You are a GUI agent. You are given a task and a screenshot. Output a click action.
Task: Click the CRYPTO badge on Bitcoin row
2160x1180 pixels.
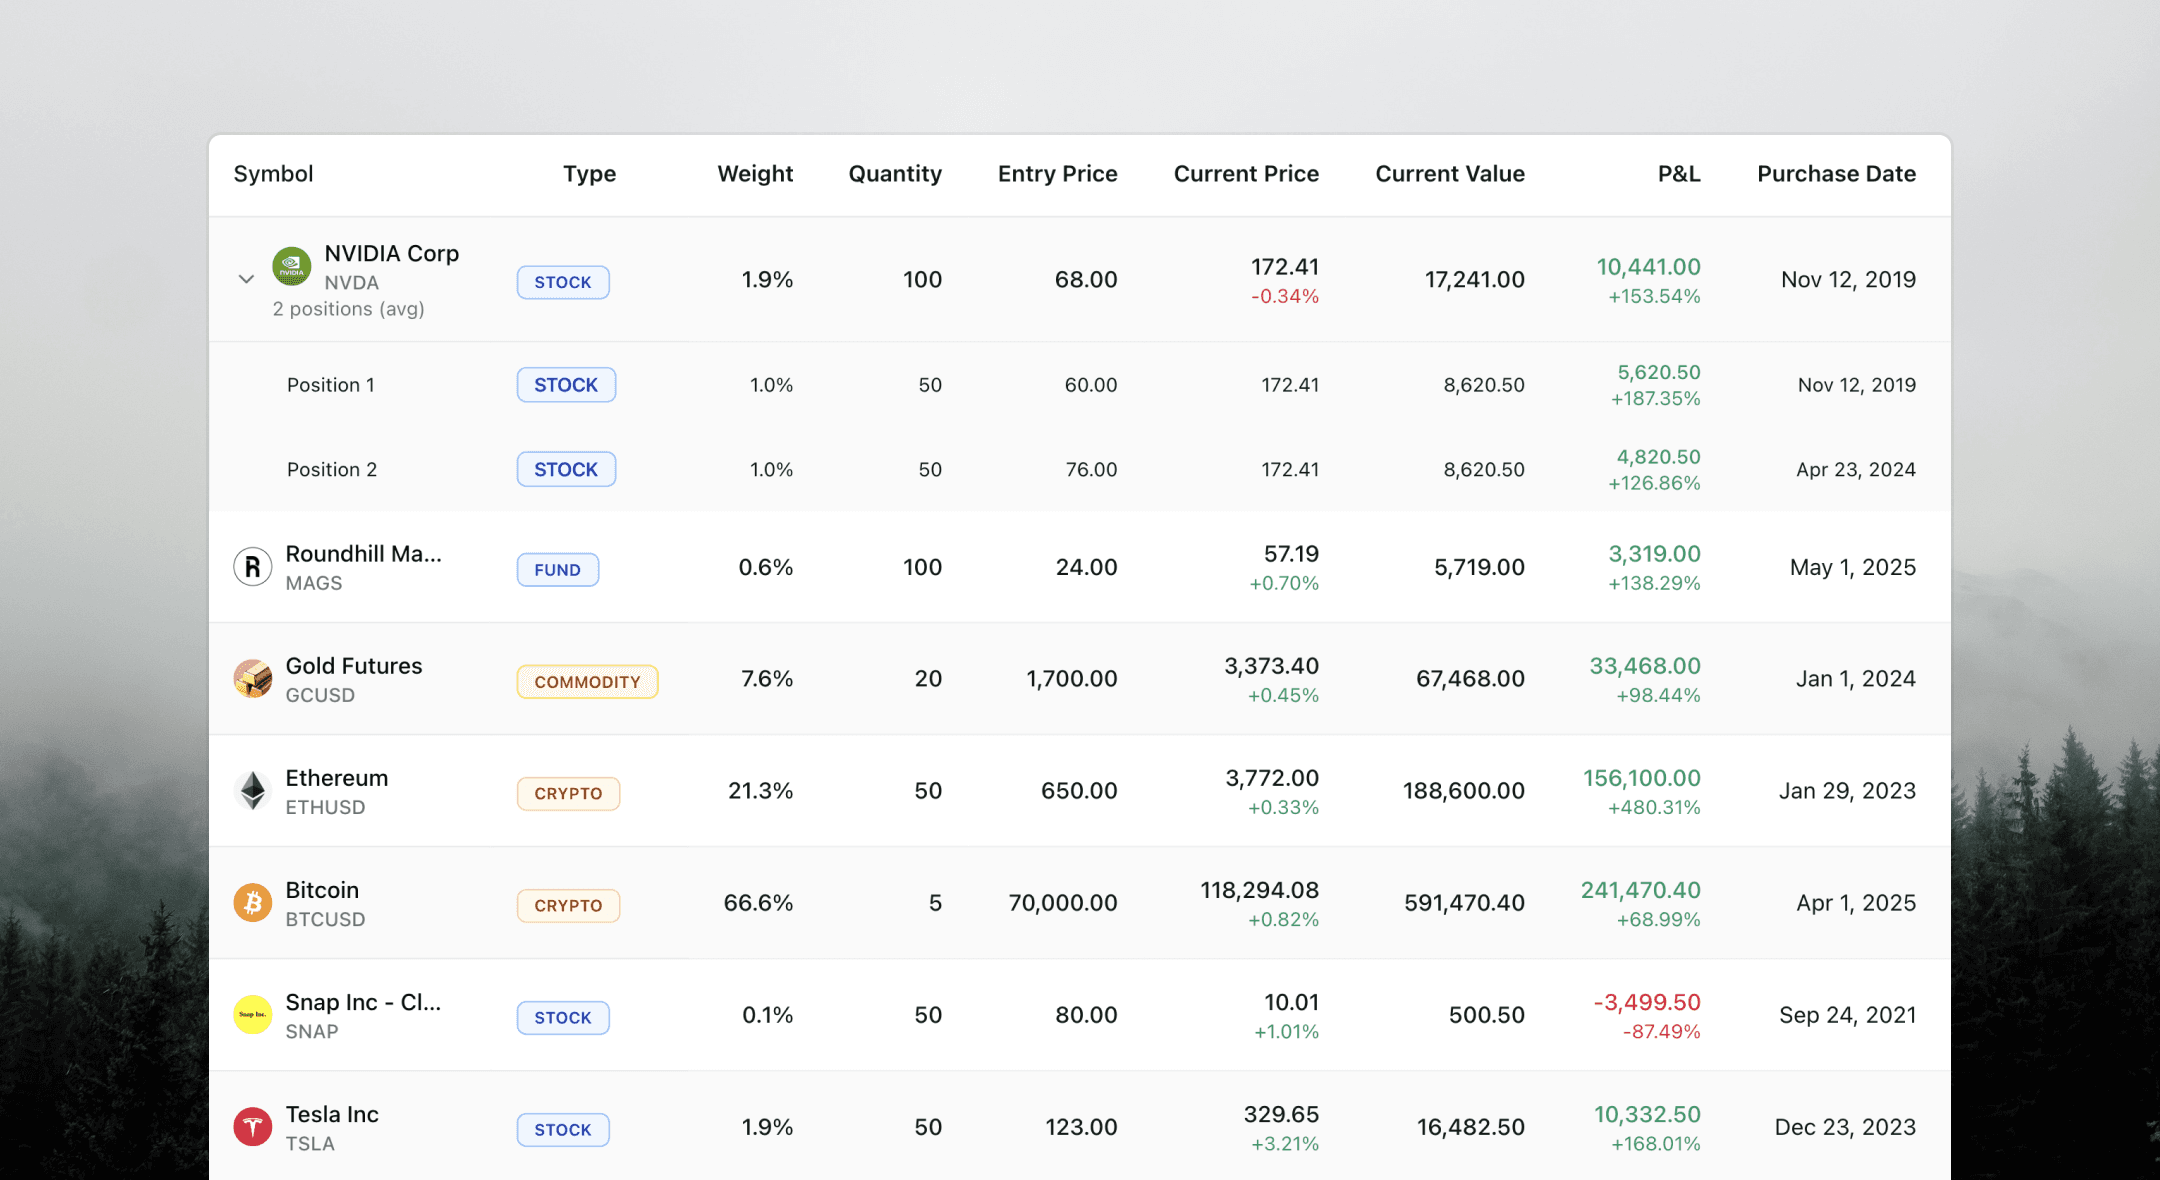[568, 906]
